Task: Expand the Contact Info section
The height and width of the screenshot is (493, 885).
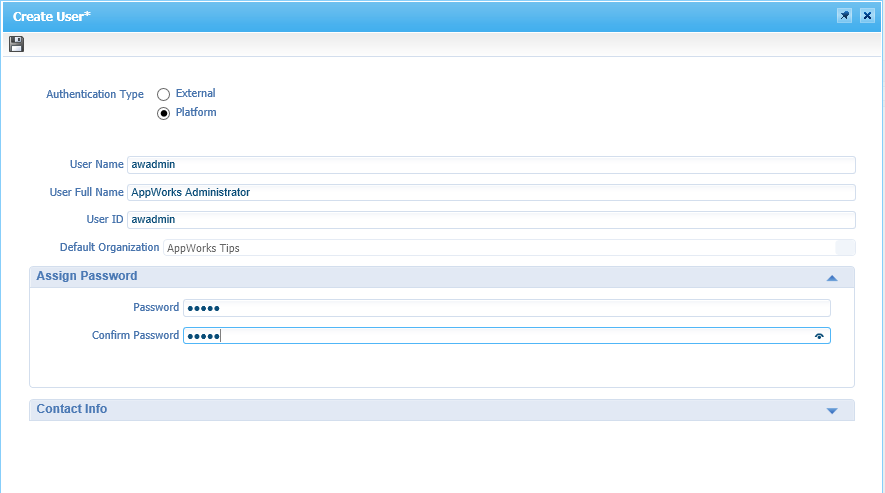Action: pos(831,411)
